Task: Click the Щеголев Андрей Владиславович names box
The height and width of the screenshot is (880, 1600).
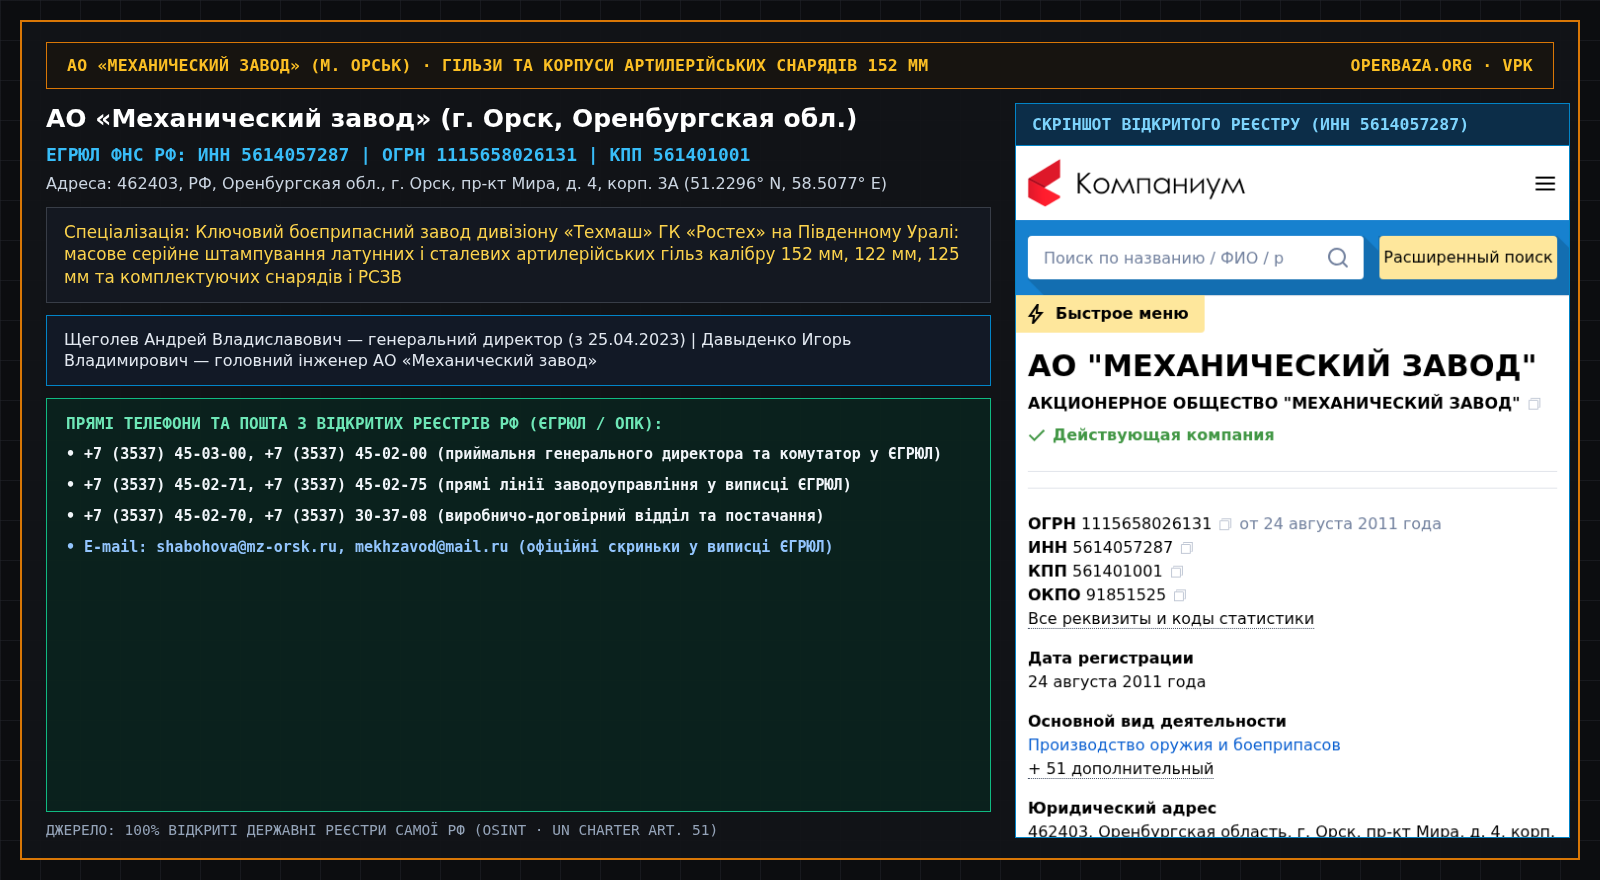Action: (x=518, y=350)
